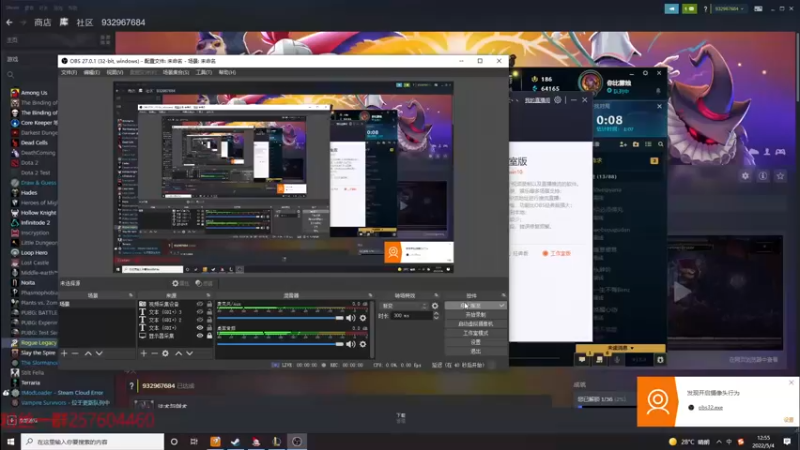The height and width of the screenshot is (450, 800).
Task: Toggle lock on 视频采集设备 source
Action: [209, 304]
